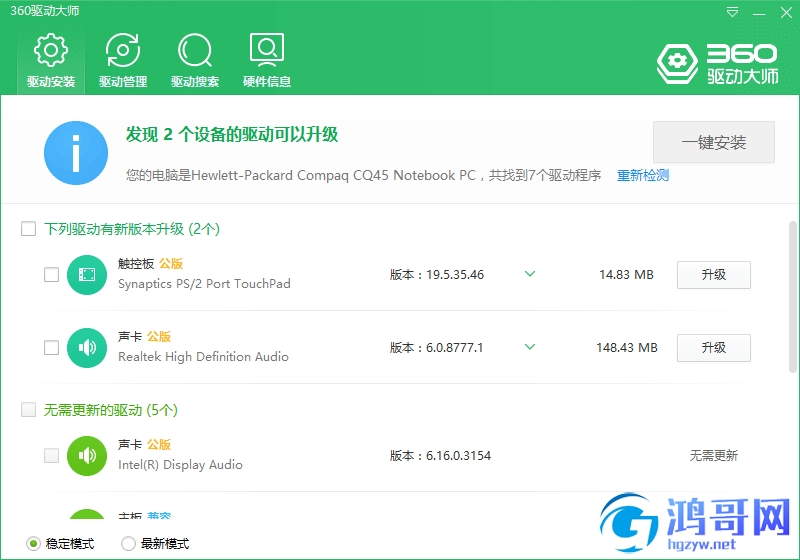Click the Realtek High Definition Audio name

pos(203,357)
